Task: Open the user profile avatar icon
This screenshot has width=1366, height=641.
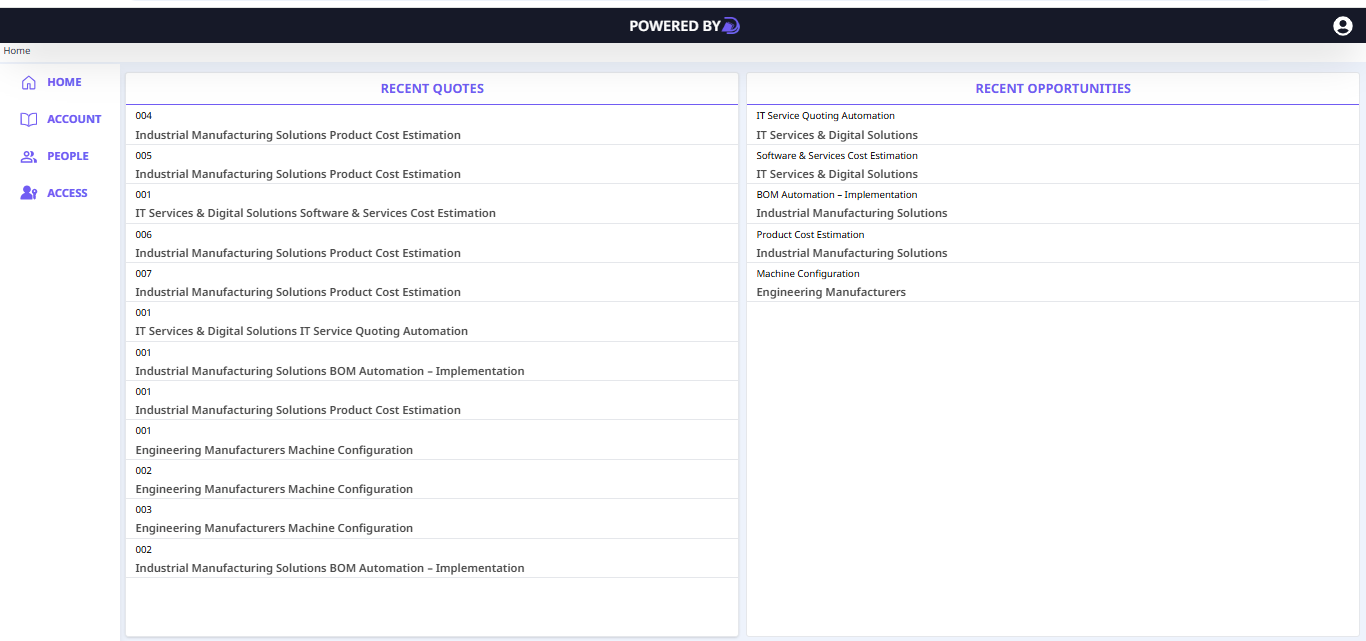Action: coord(1343,27)
